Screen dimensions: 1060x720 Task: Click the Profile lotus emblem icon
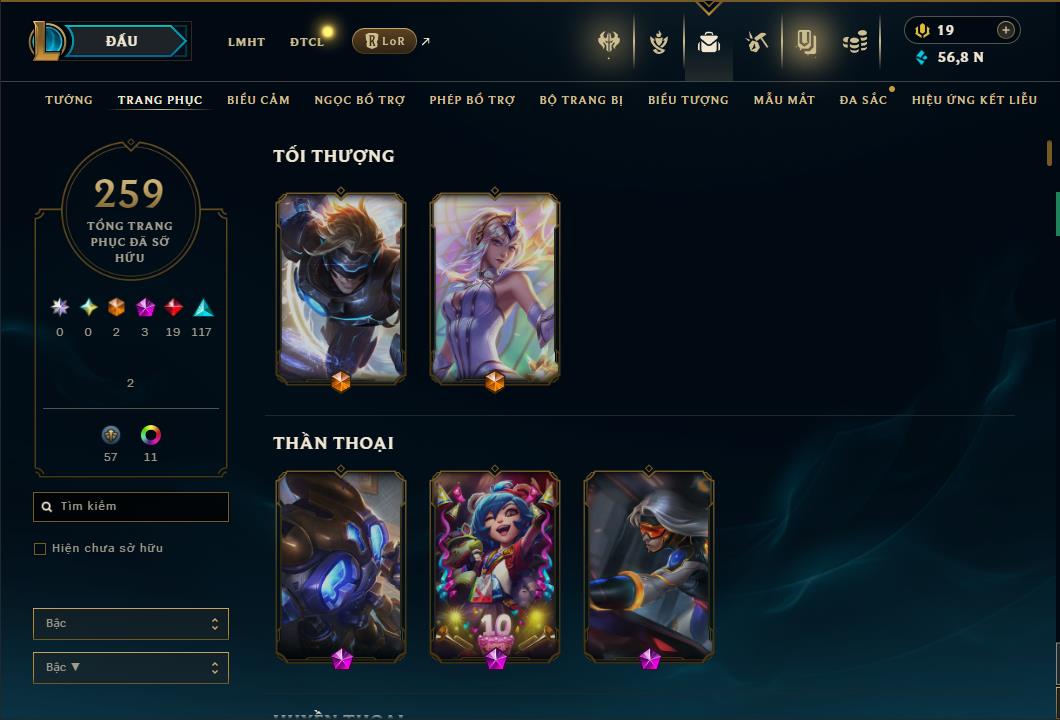tap(658, 43)
